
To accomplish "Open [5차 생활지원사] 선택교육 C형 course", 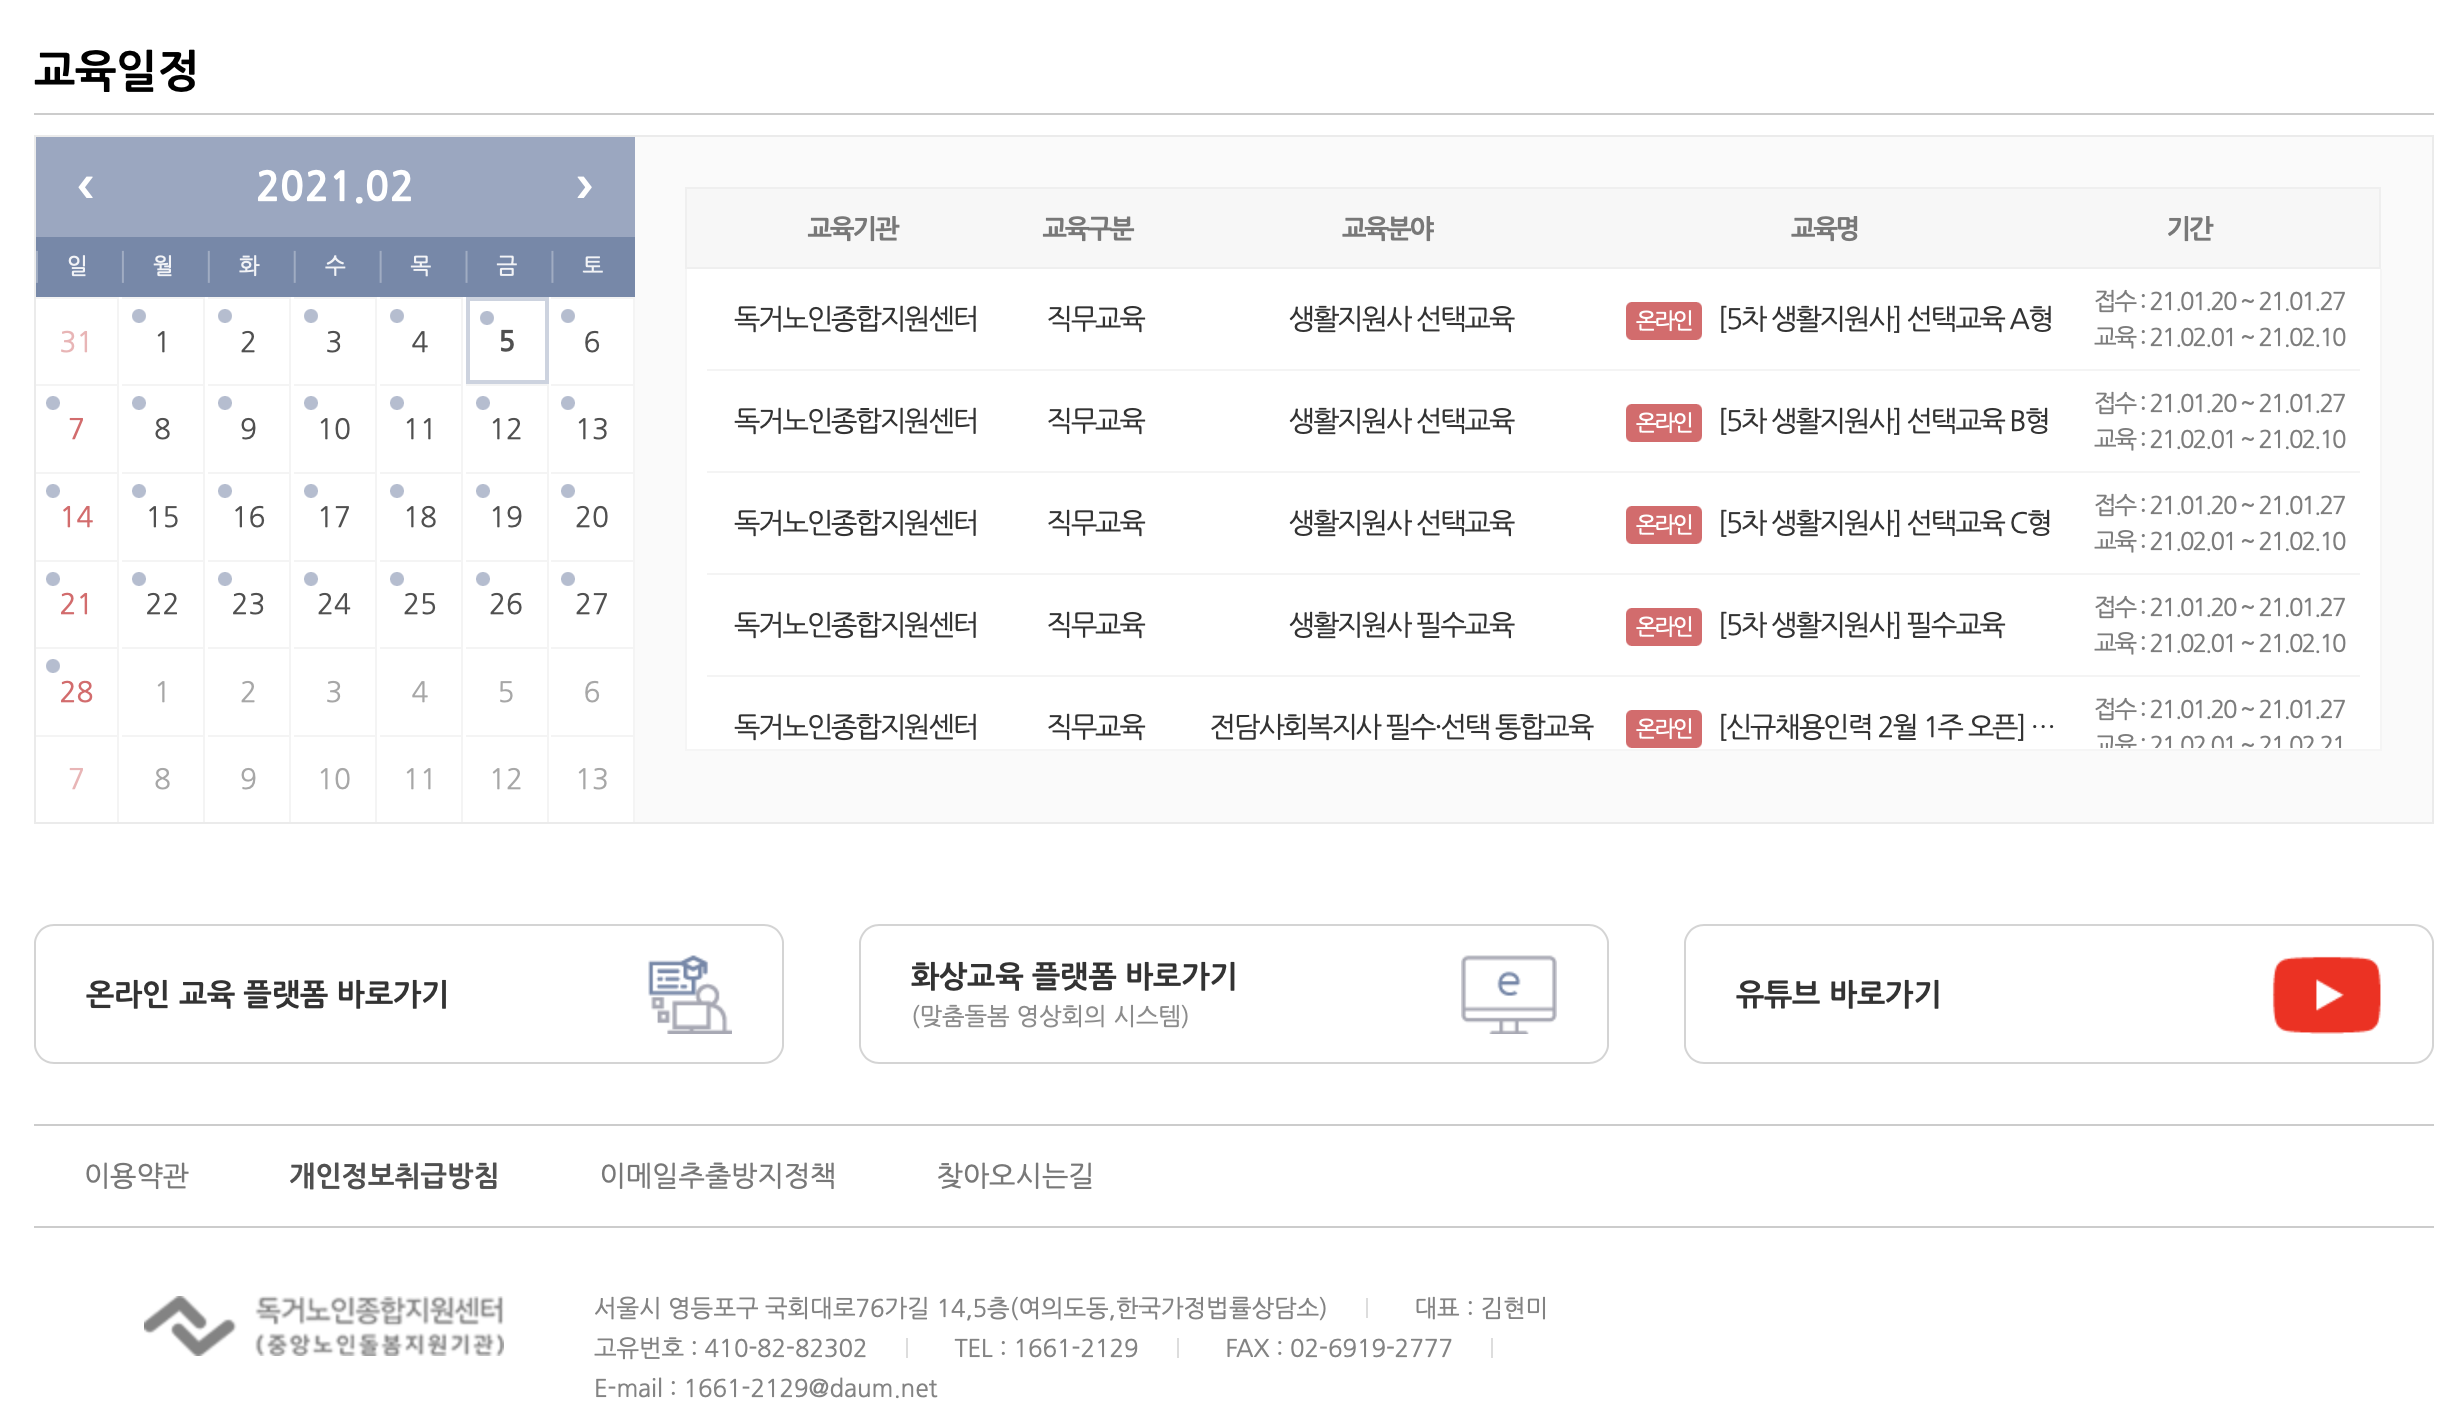I will [x=1884, y=523].
